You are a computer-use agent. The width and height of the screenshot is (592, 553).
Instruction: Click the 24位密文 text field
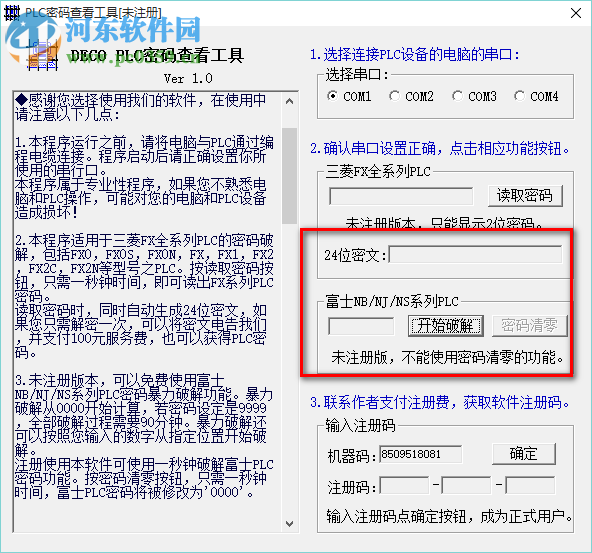[475, 254]
